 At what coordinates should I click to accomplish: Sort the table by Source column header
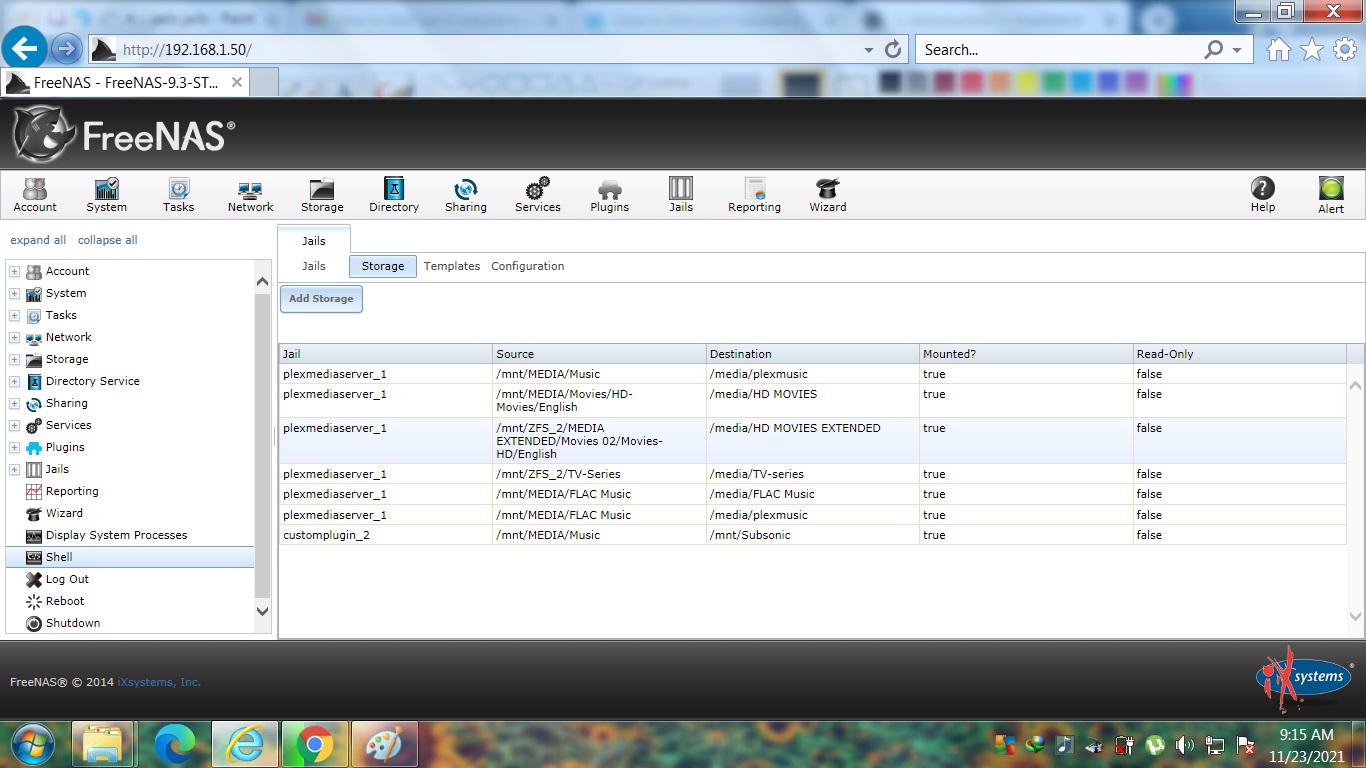(599, 354)
